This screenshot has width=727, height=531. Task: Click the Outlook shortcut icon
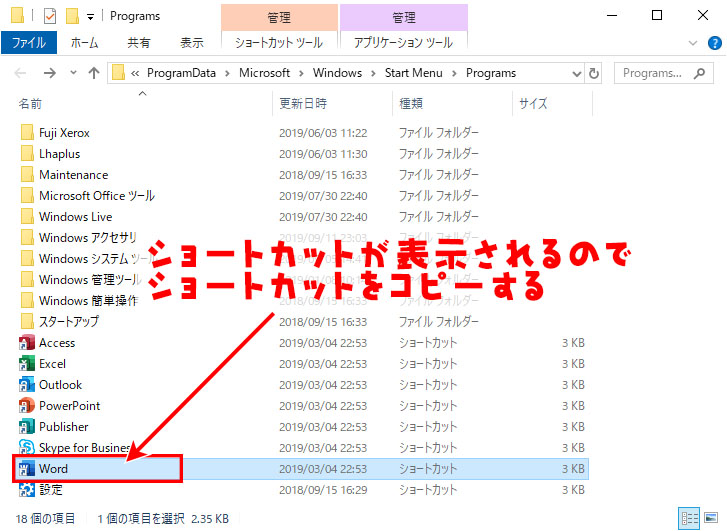tap(27, 384)
